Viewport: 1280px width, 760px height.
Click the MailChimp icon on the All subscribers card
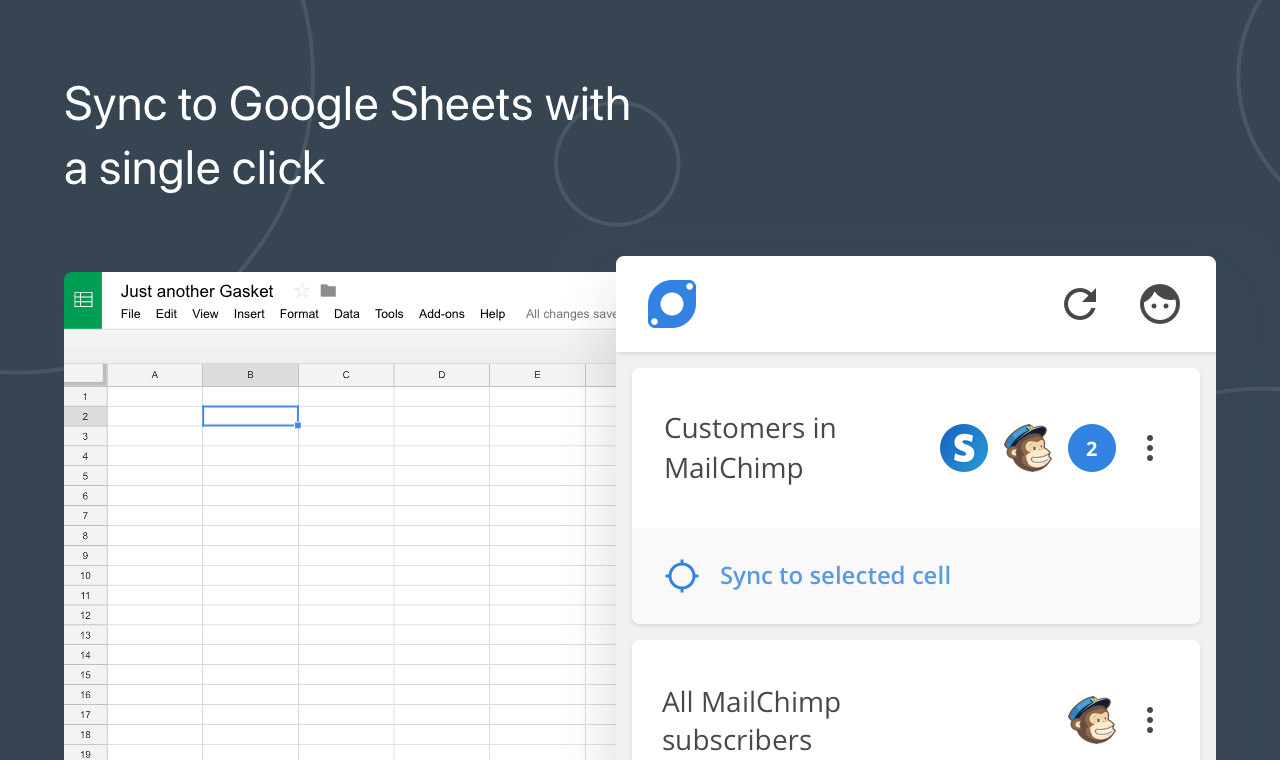(x=1092, y=720)
